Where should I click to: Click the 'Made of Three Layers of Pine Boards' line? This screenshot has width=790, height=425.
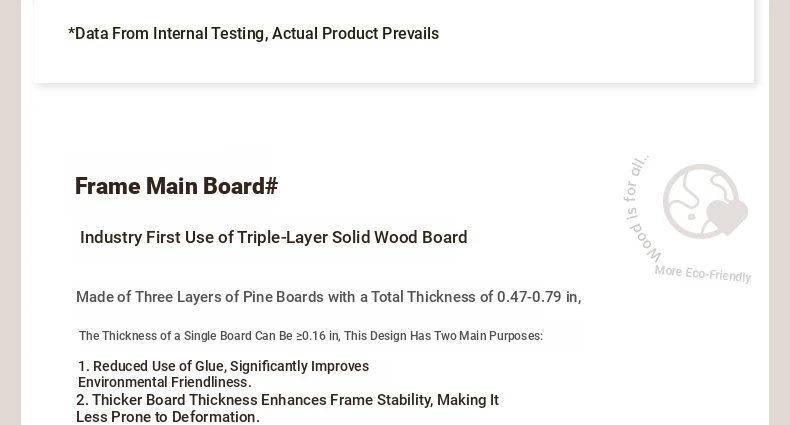coord(328,297)
